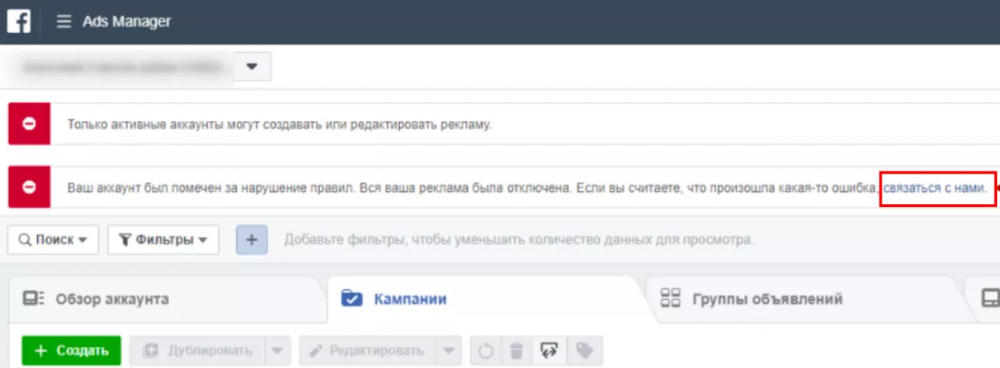Viewport: 1000px width, 368px height.
Task: Click the revert/undo circular arrow icon
Action: (486, 351)
